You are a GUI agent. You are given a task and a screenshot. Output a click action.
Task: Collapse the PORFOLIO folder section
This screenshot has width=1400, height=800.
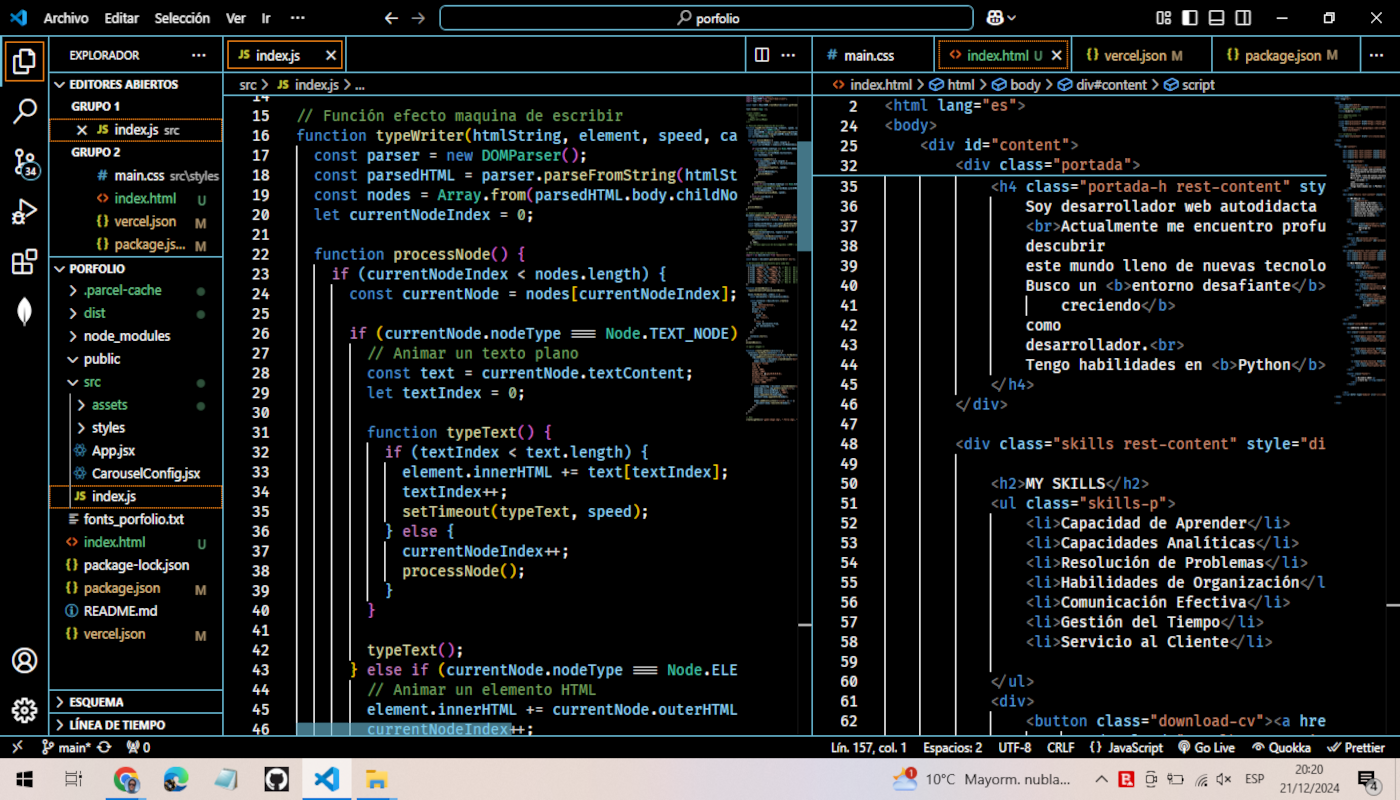136,268
